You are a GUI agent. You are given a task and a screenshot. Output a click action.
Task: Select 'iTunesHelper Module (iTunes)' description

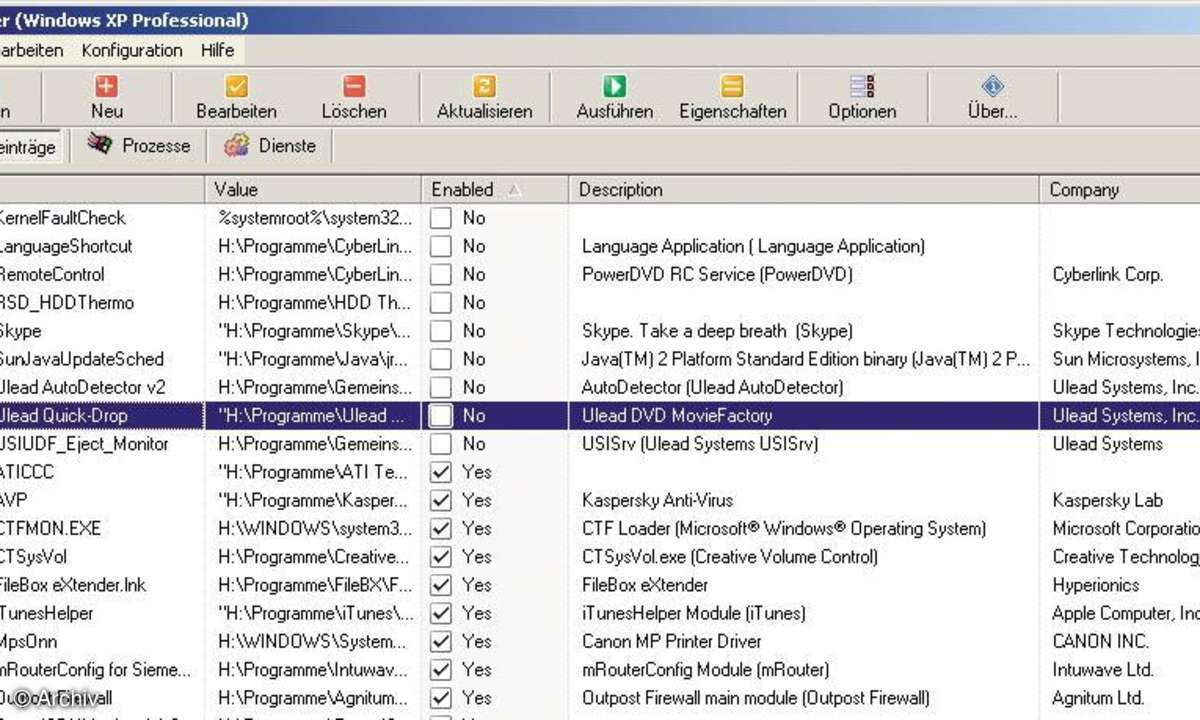(x=693, y=613)
